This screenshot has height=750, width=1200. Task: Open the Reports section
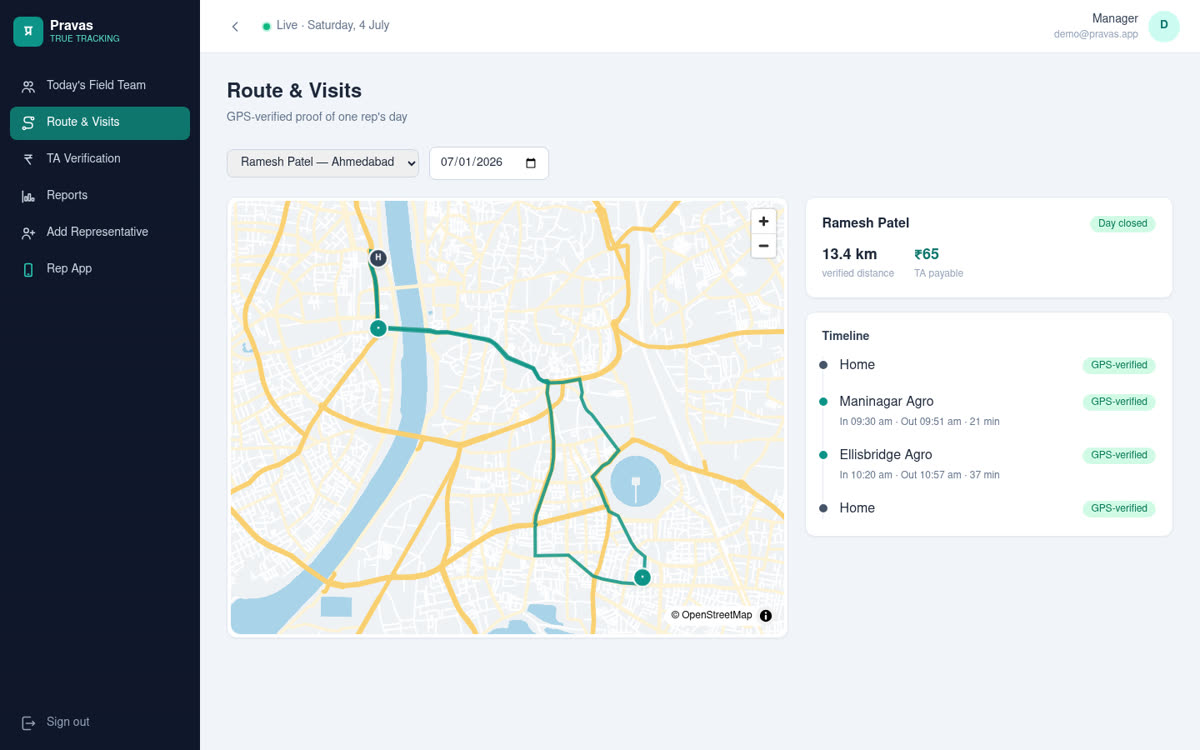[x=100, y=196]
